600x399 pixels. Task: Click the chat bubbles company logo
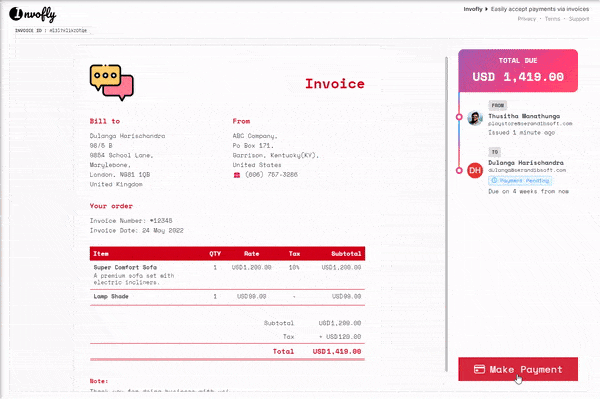[x=112, y=82]
